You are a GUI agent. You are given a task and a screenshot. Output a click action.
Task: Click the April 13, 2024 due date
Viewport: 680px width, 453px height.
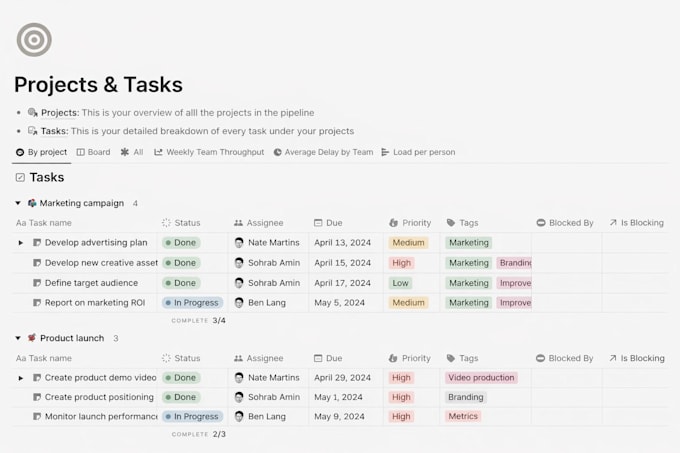coord(343,243)
